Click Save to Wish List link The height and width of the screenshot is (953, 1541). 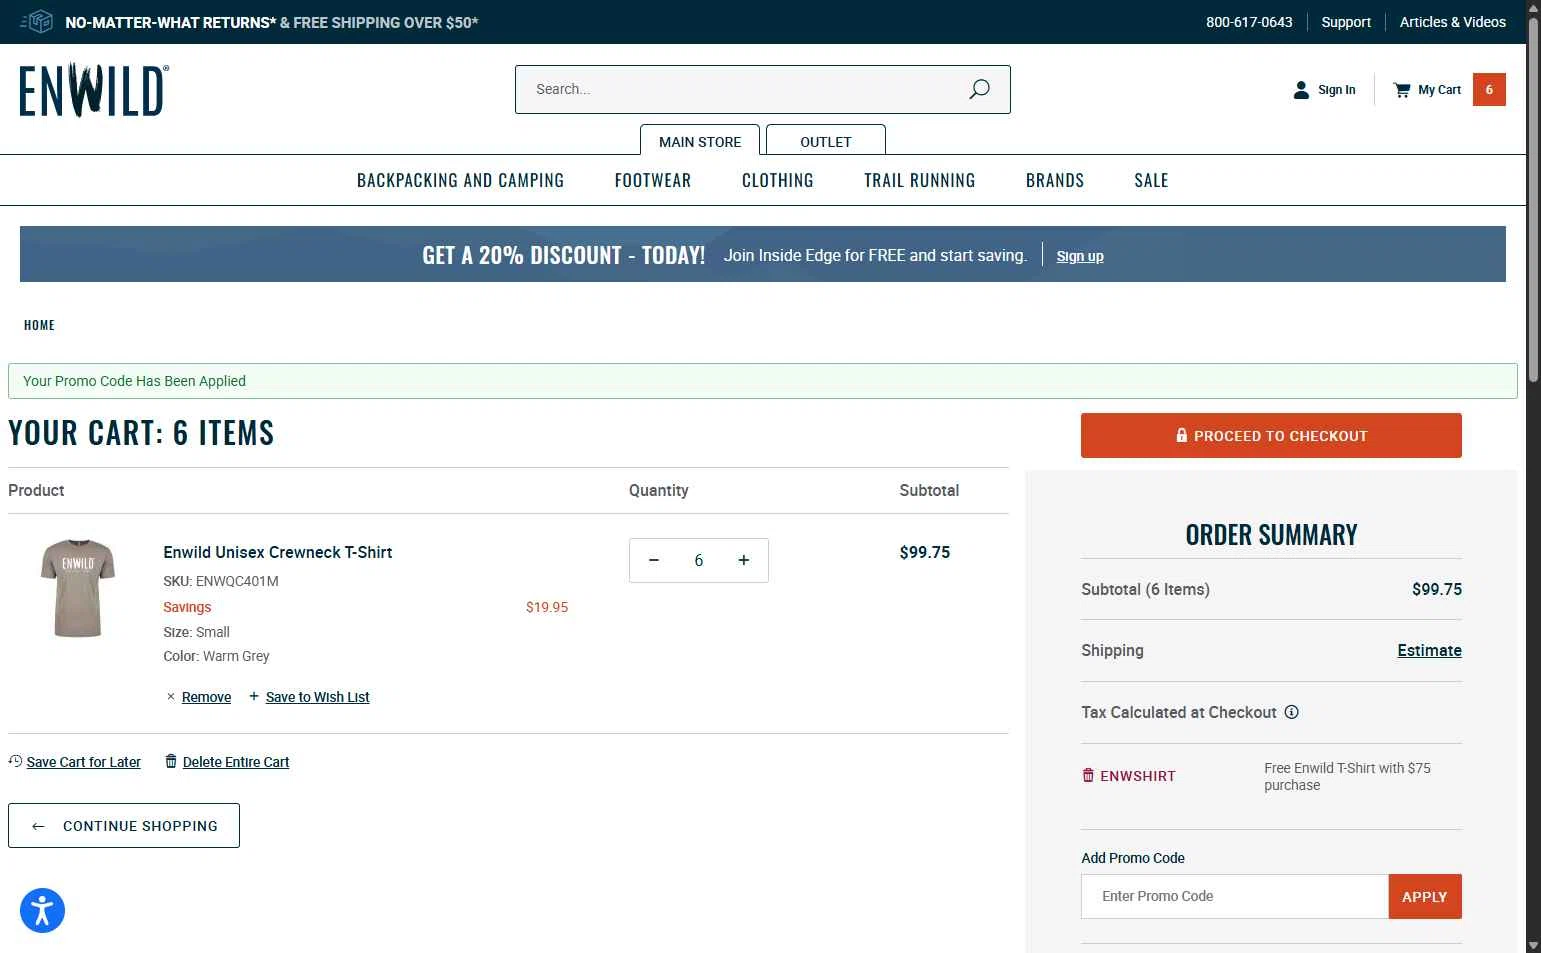coord(317,697)
